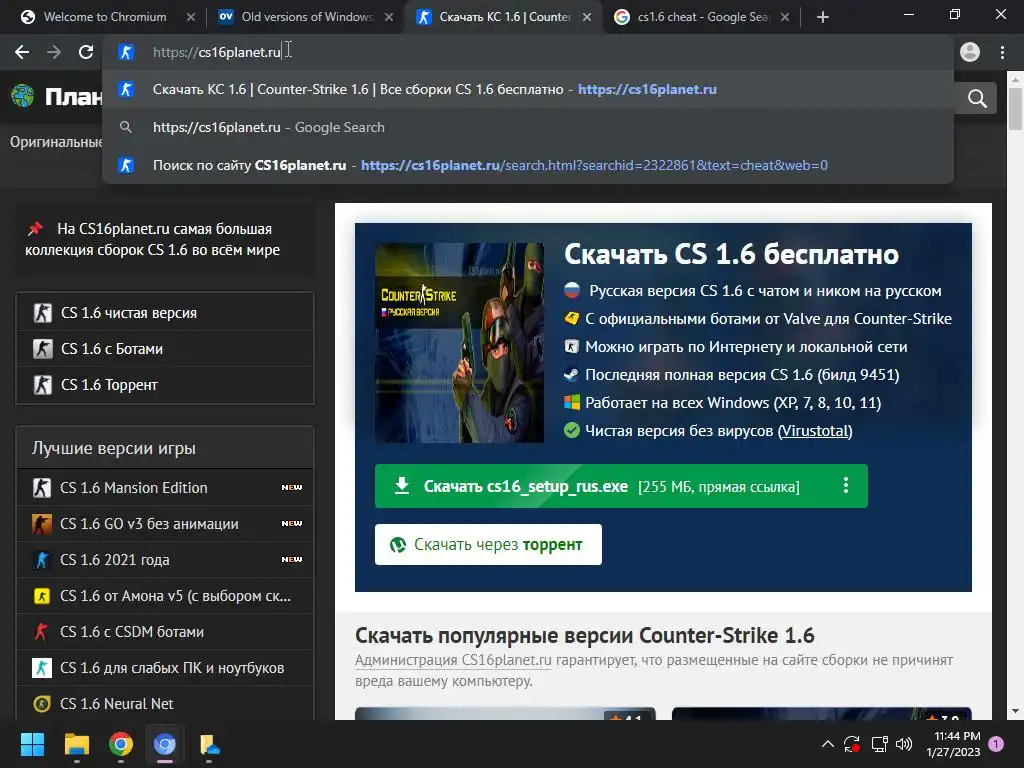
Task: Click the CS 1.6 чистая версия icon
Action: 42,313
